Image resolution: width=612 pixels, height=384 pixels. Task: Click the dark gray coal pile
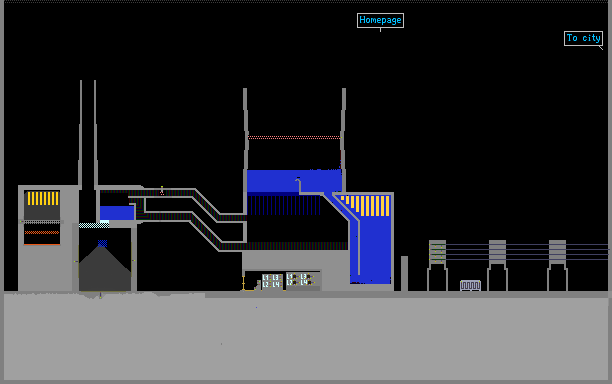tap(105, 268)
